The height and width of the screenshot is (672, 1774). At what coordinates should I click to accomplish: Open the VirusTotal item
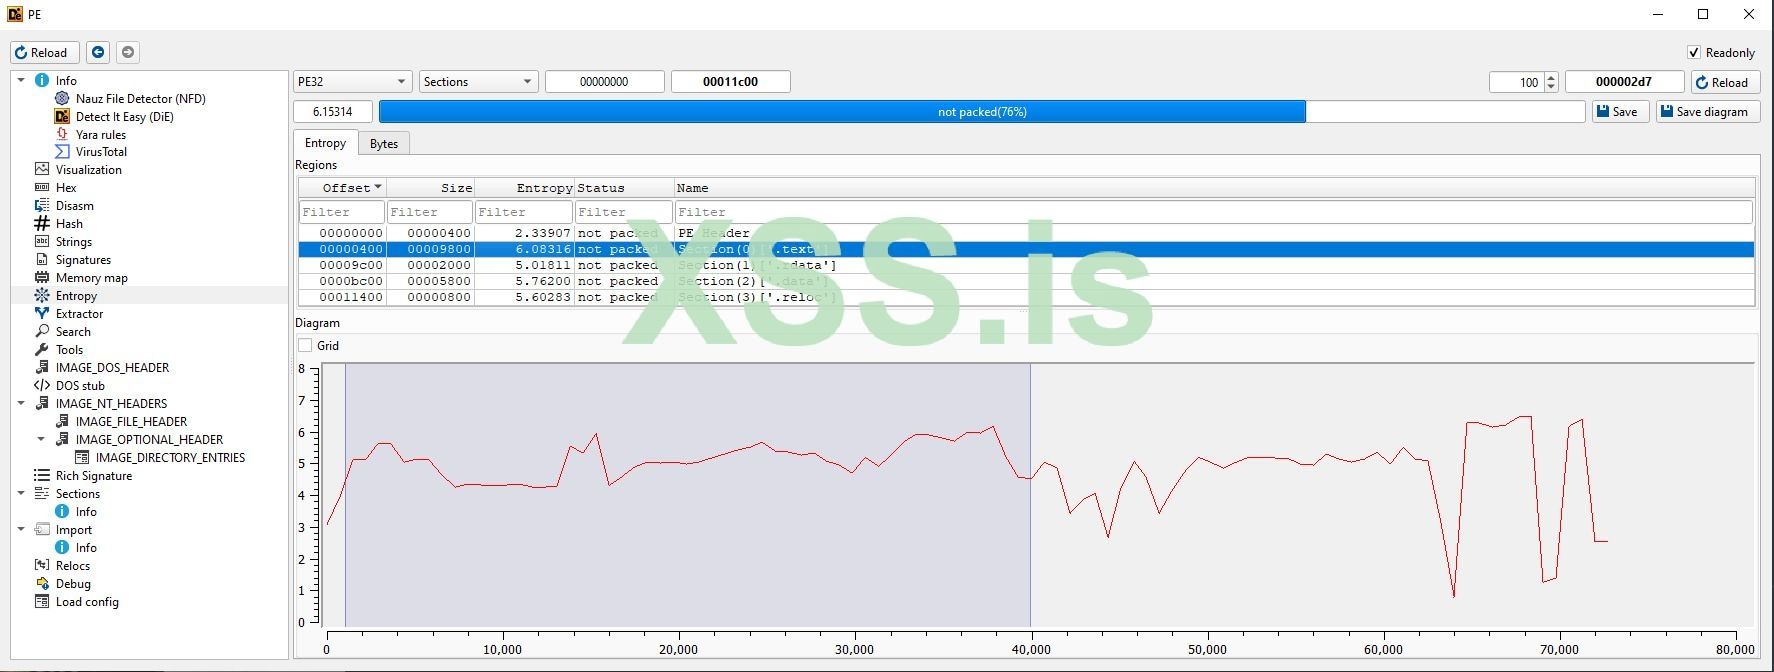pyautogui.click(x=101, y=152)
